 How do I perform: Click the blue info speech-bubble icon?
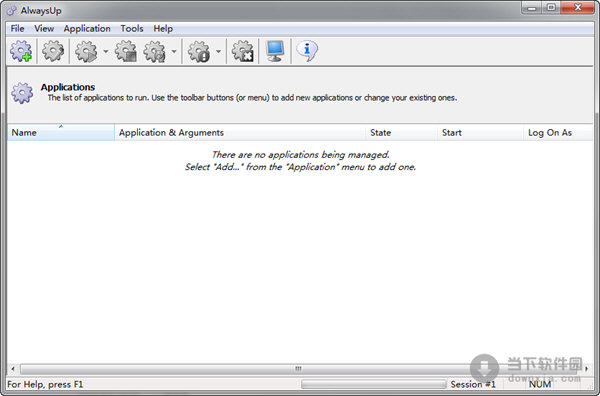point(307,51)
